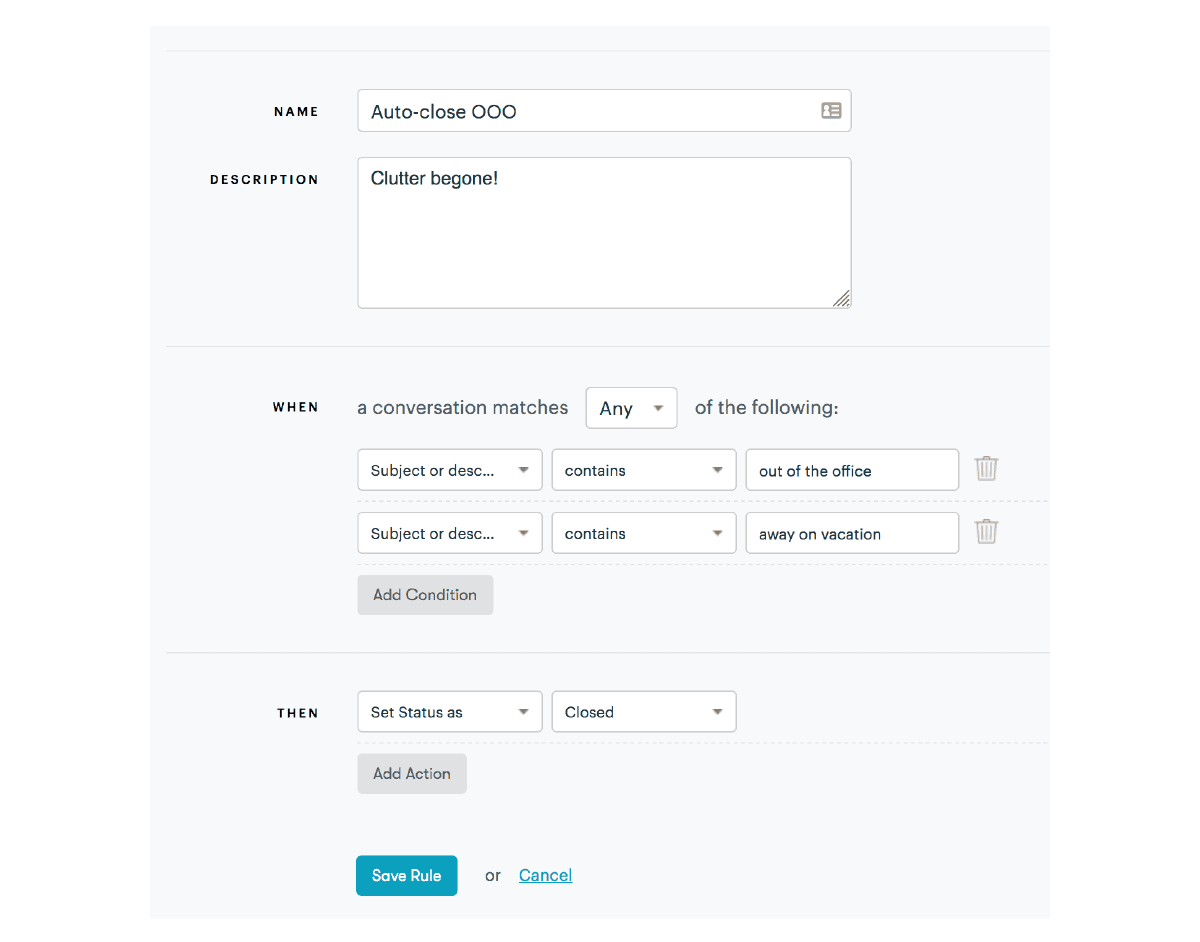The image size is (1200, 942).
Task: Open the "Set Status as" action dropdown
Action: [x=449, y=711]
